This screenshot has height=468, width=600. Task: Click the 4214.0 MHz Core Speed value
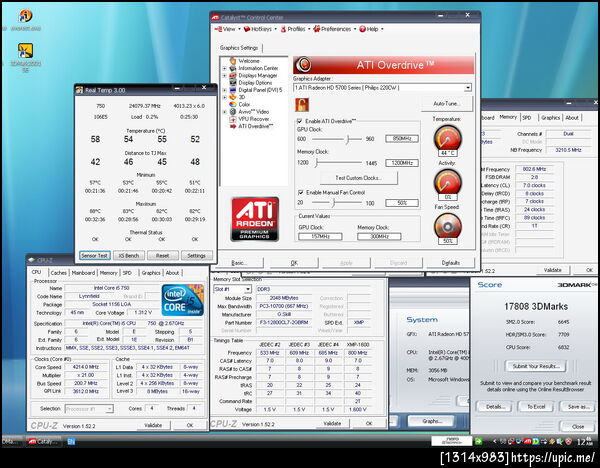86,367
